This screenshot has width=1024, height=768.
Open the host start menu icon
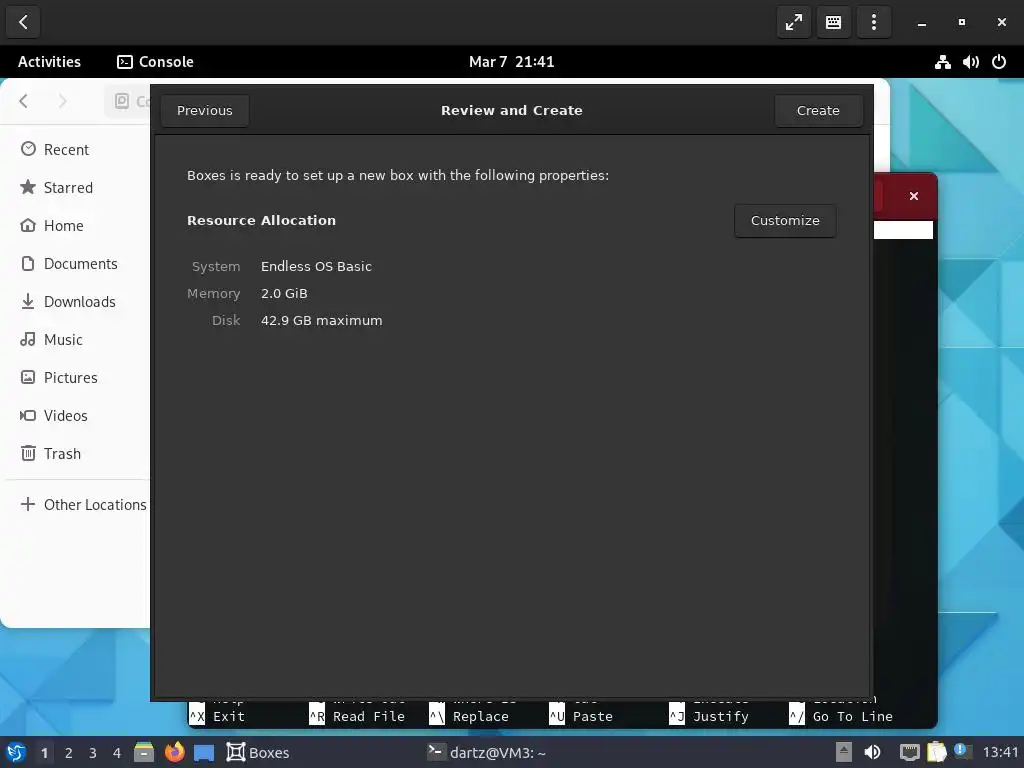[x=16, y=752]
